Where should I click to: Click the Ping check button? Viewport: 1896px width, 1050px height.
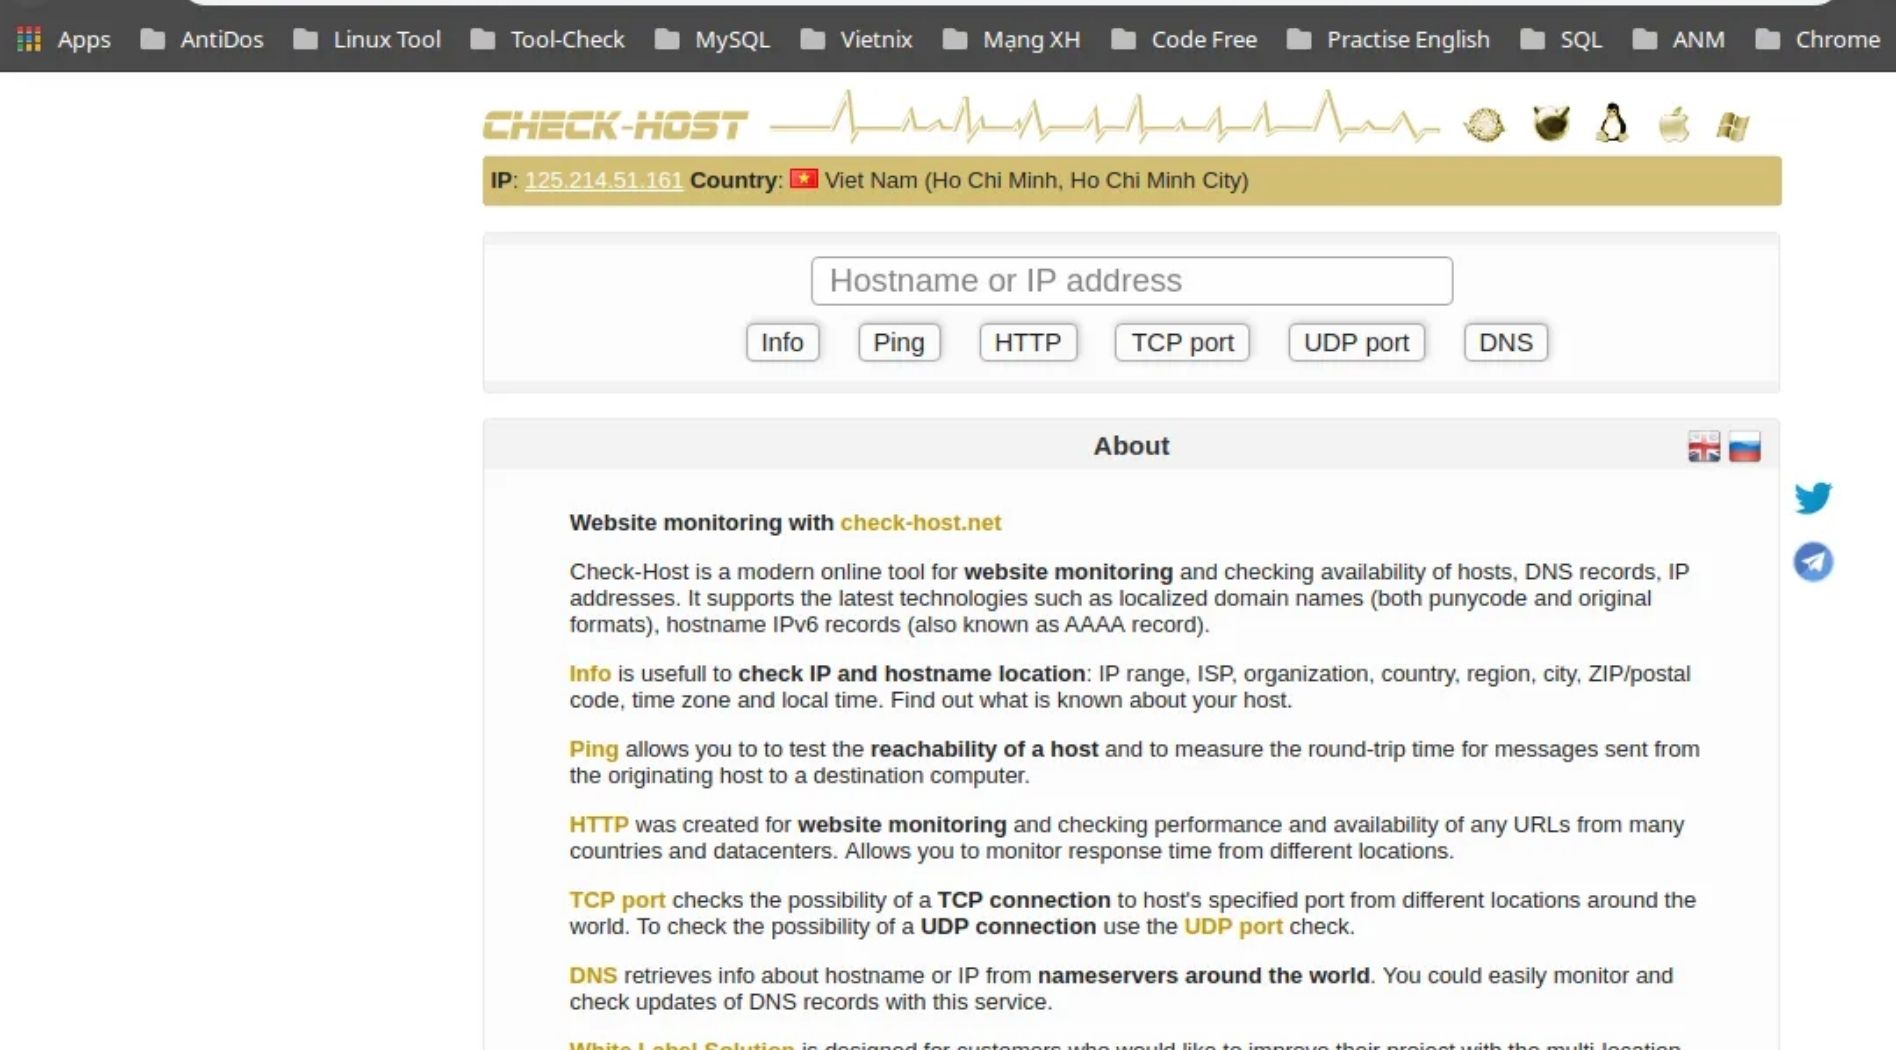899,342
